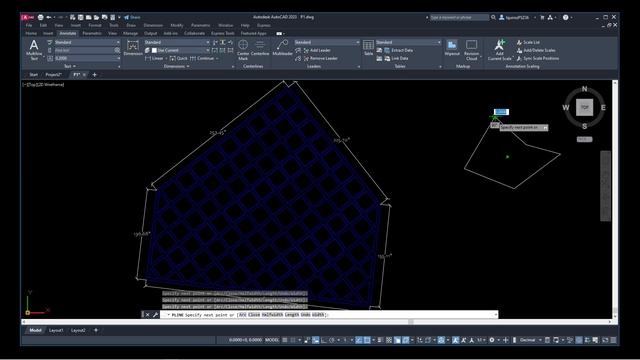Image resolution: width=640 pixels, height=360 pixels.
Task: Open the Home ribbon tab
Action: (31, 33)
